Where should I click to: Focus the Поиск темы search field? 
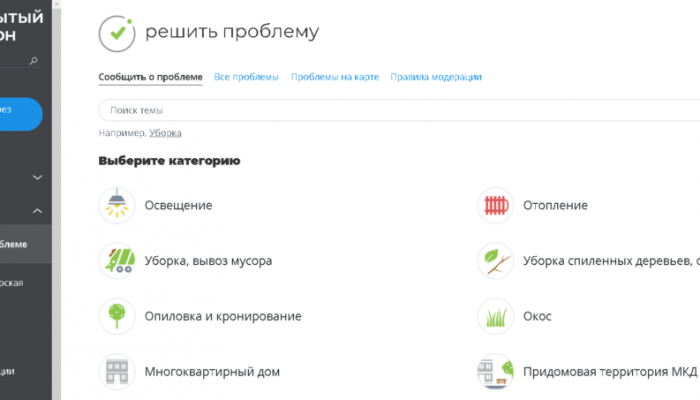[x=400, y=110]
